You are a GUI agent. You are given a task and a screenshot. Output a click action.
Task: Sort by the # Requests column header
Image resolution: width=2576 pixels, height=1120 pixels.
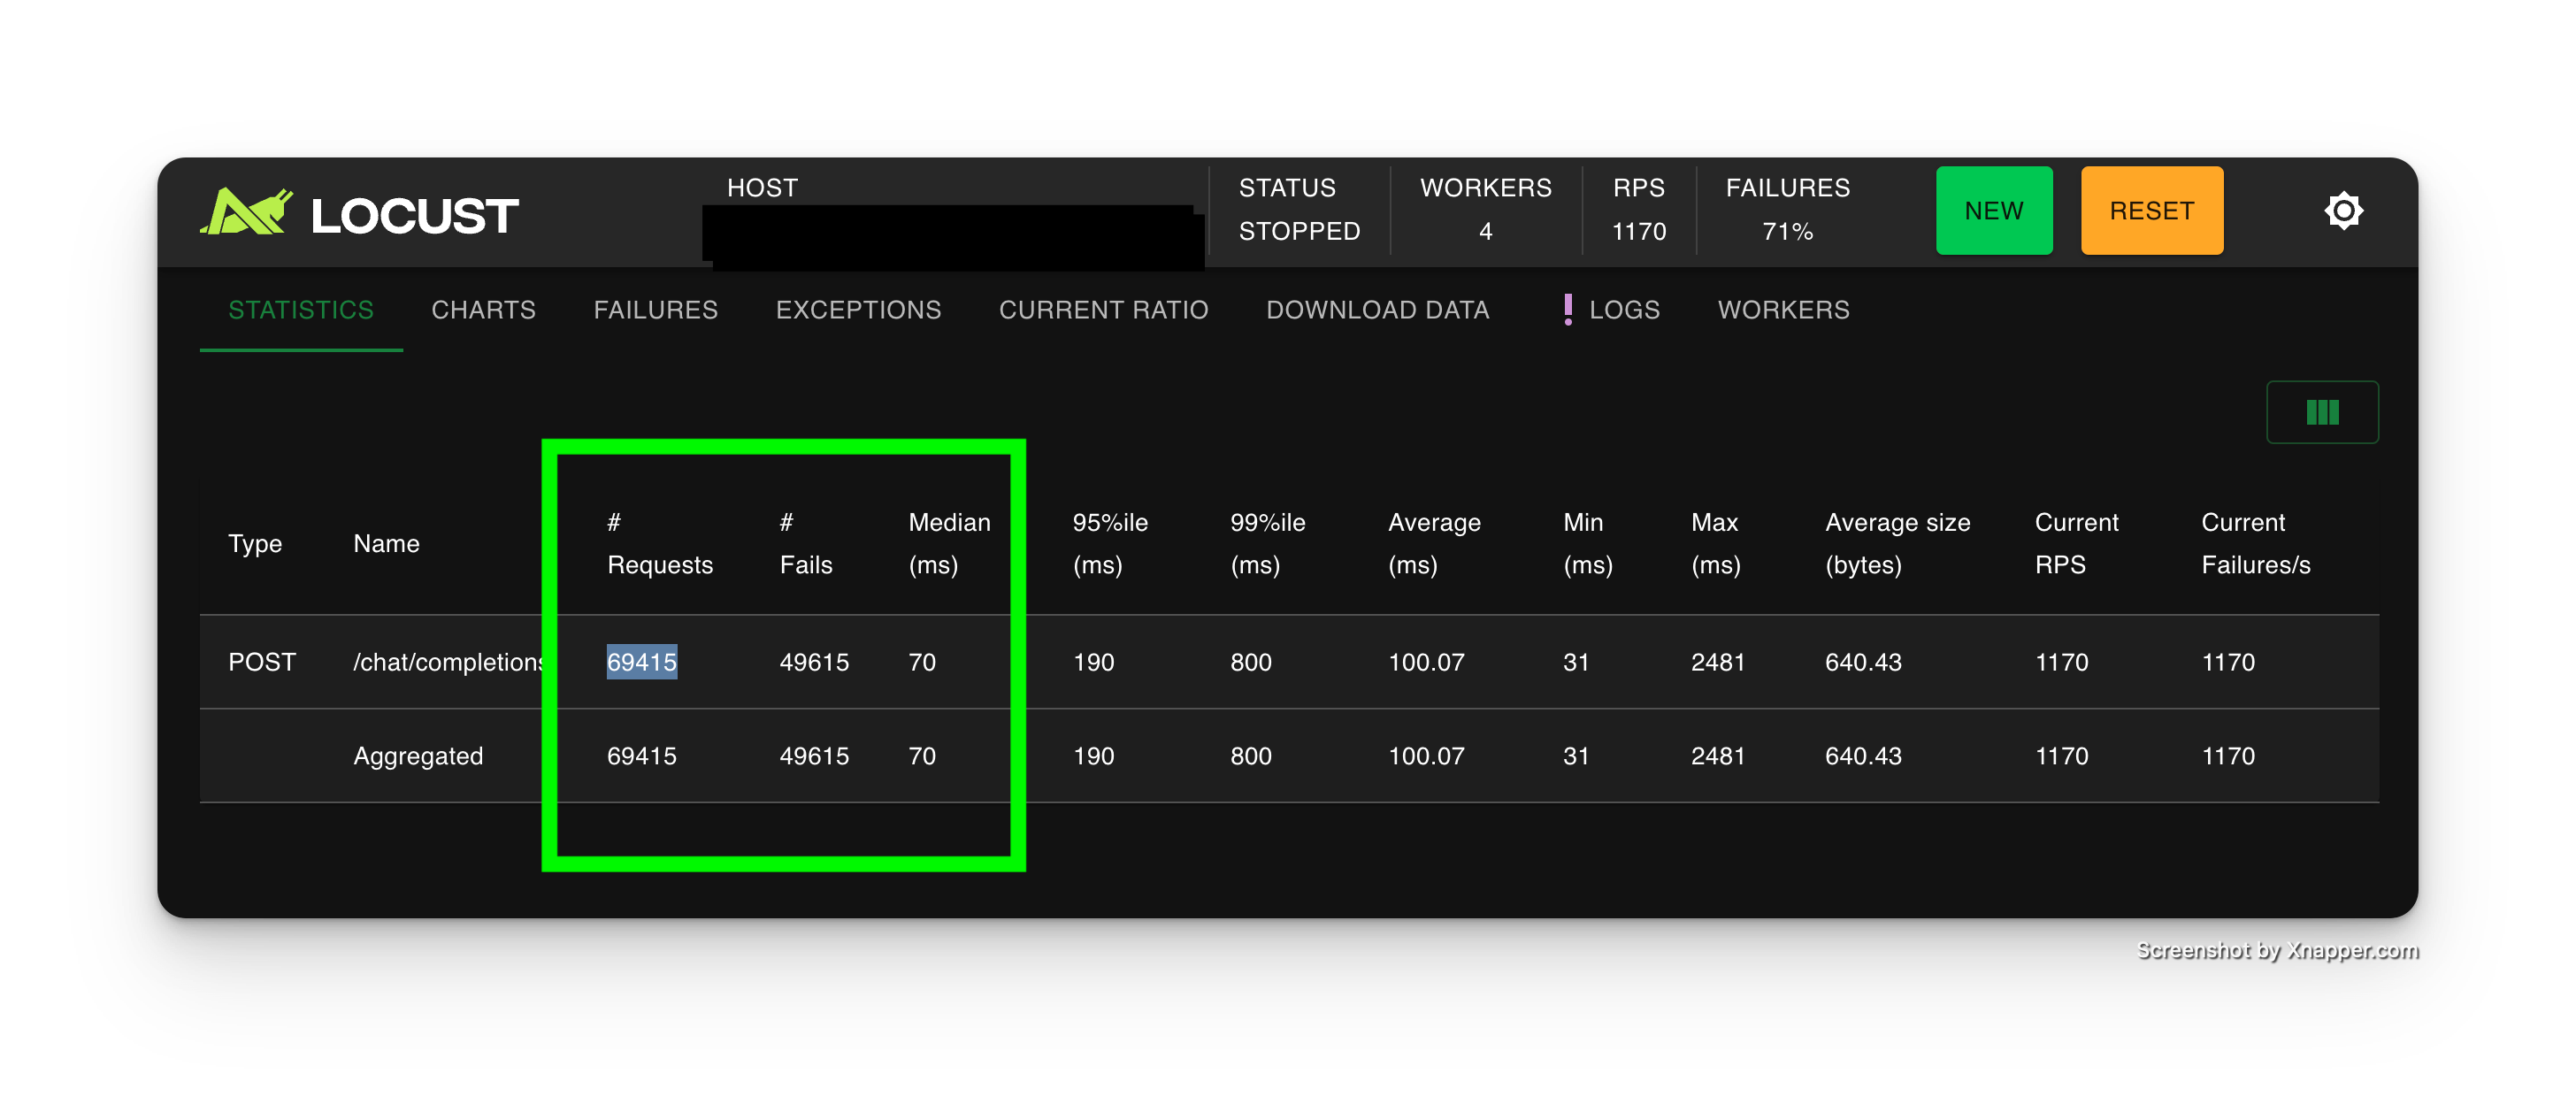pyautogui.click(x=659, y=543)
